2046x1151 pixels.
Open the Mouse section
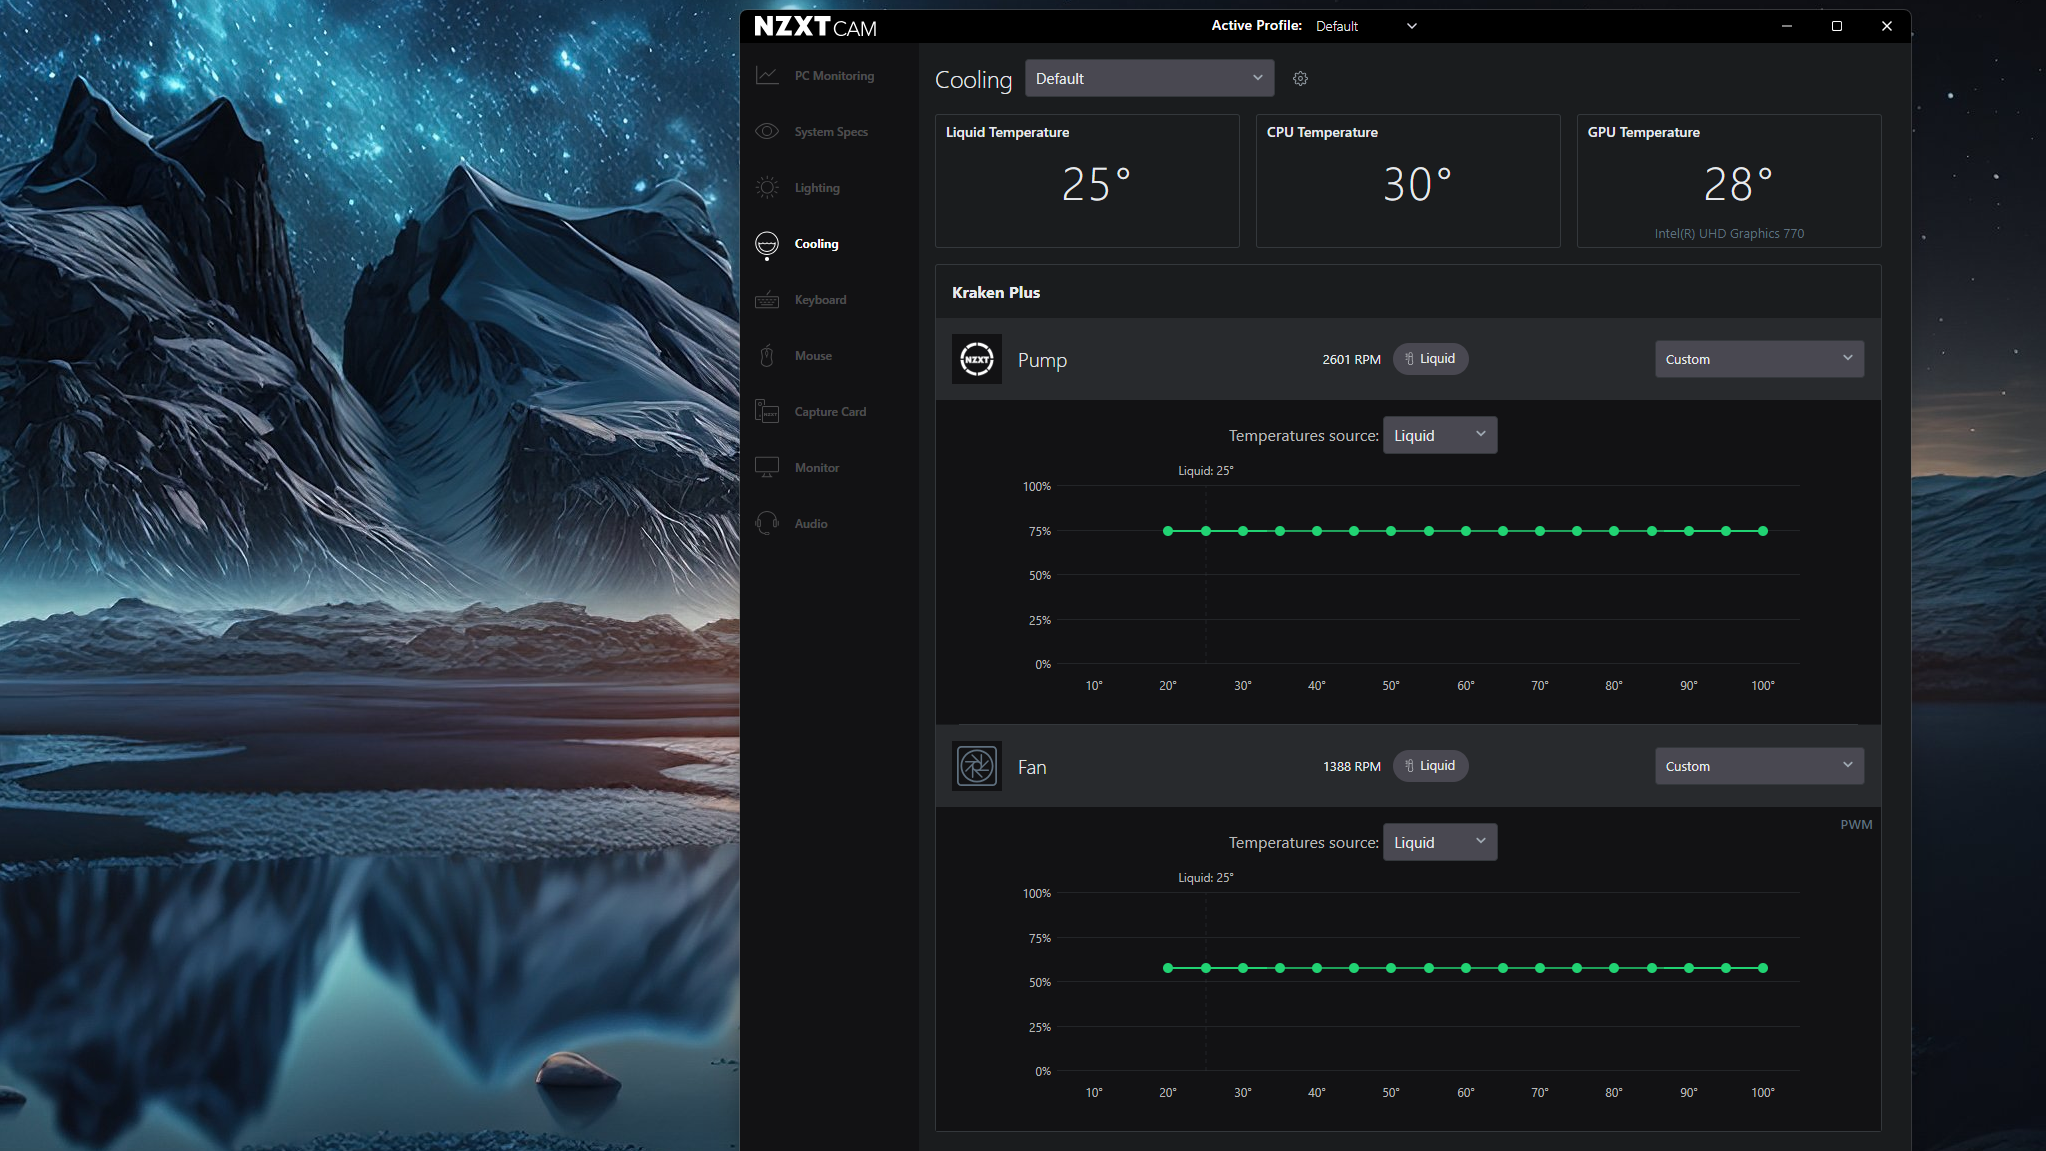point(813,356)
